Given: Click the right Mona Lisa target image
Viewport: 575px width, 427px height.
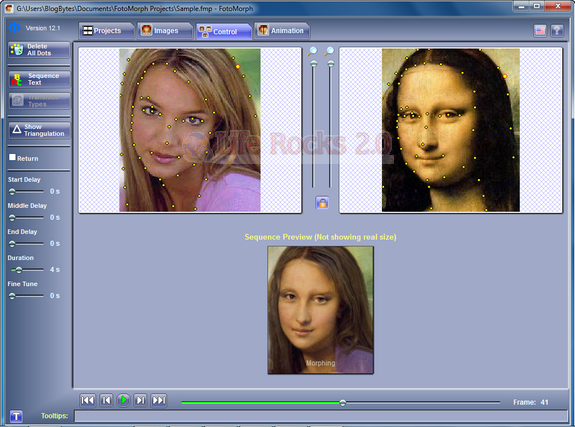Looking at the screenshot, I should (451, 130).
